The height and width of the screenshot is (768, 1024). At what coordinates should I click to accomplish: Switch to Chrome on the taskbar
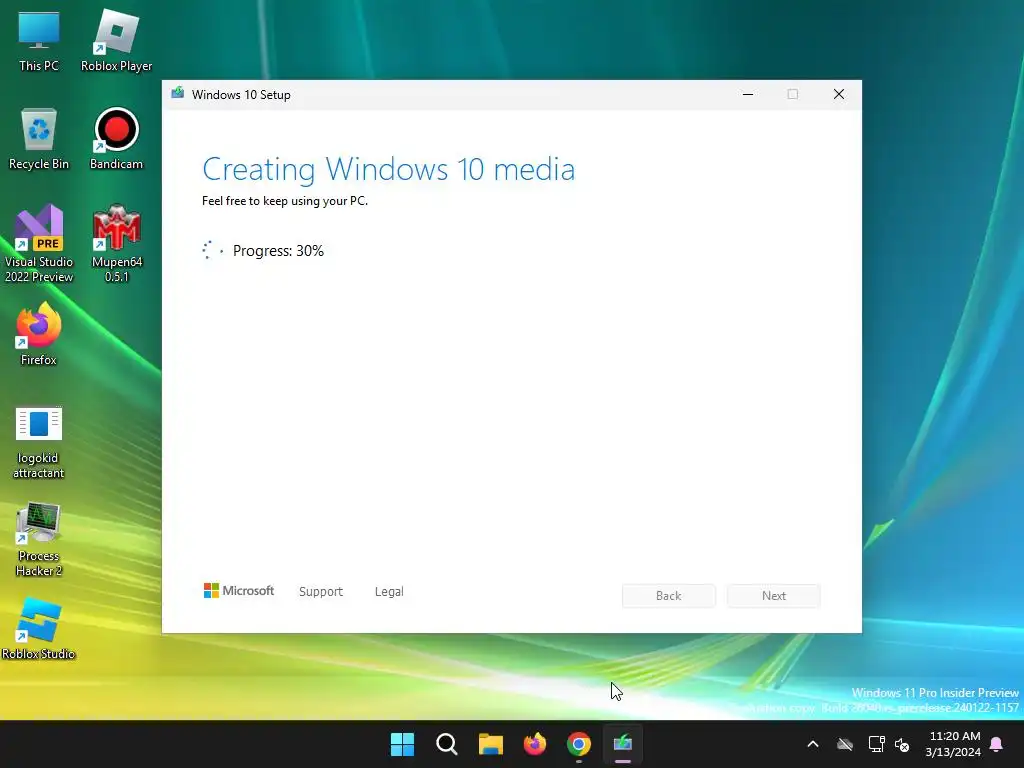(x=579, y=744)
